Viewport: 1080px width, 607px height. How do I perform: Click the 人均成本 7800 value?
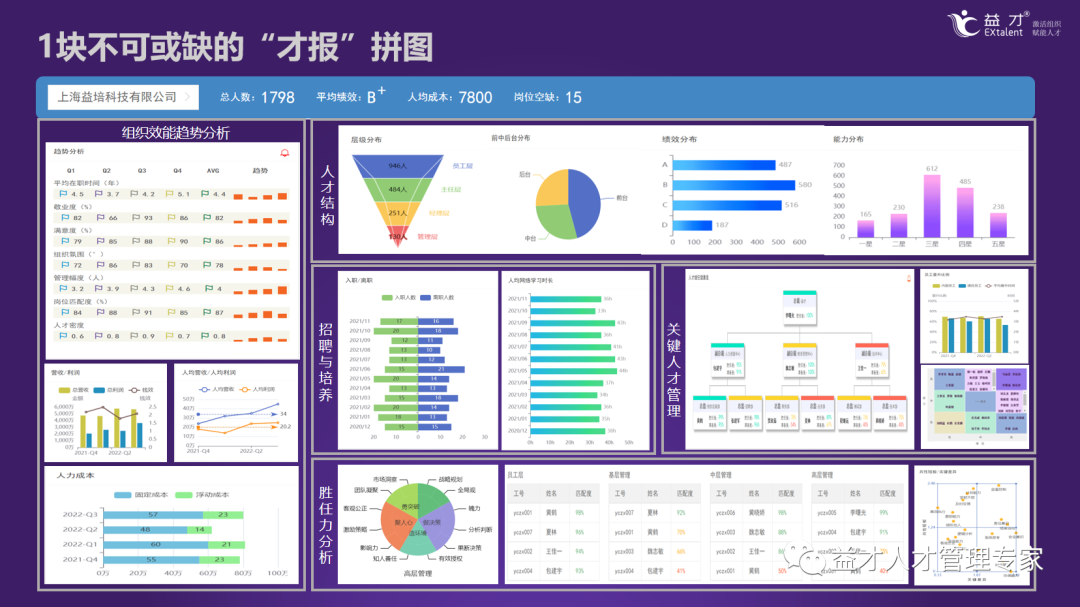[475, 97]
